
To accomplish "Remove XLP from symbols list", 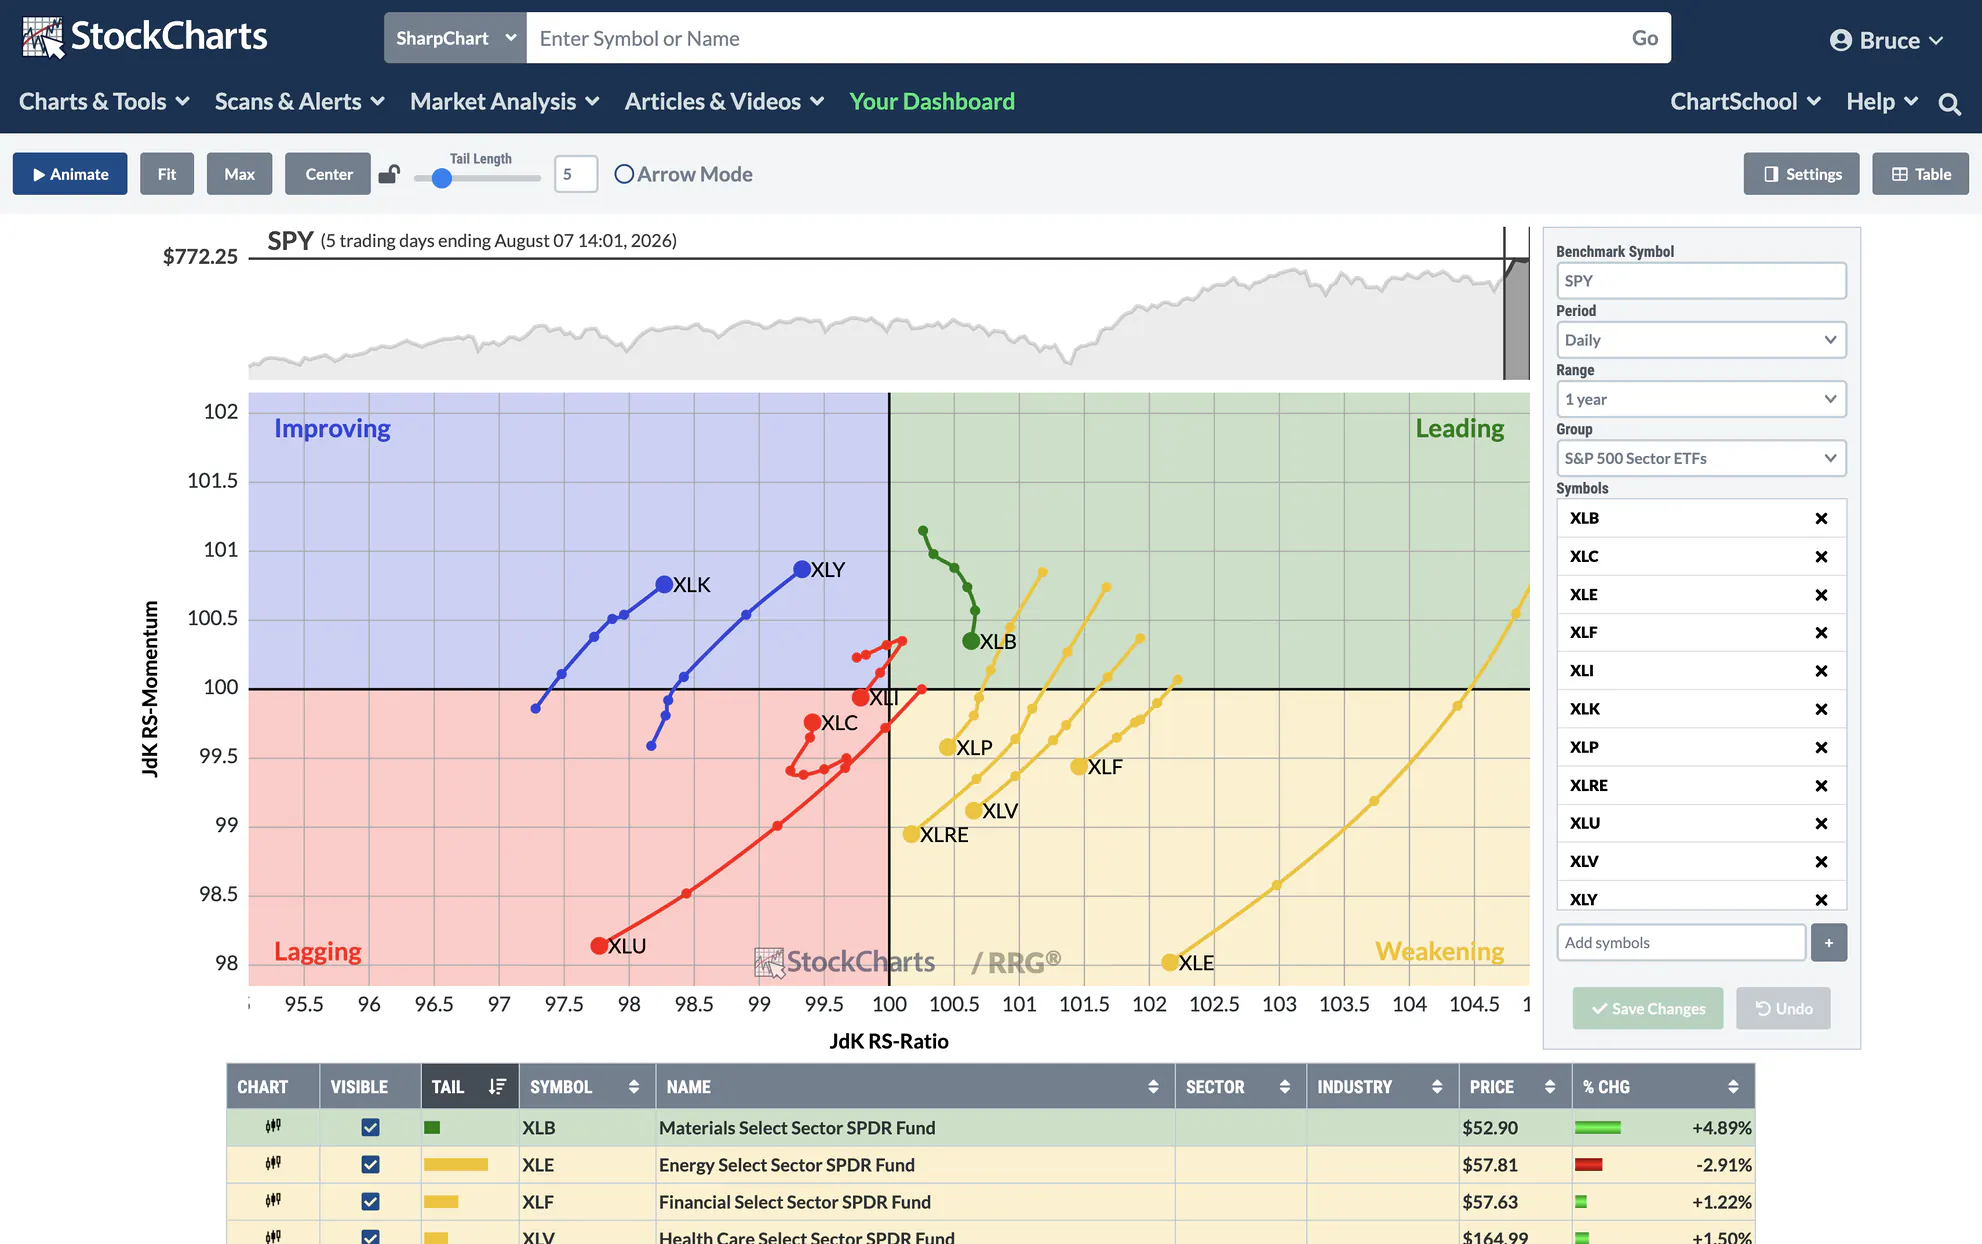I will 1821,747.
